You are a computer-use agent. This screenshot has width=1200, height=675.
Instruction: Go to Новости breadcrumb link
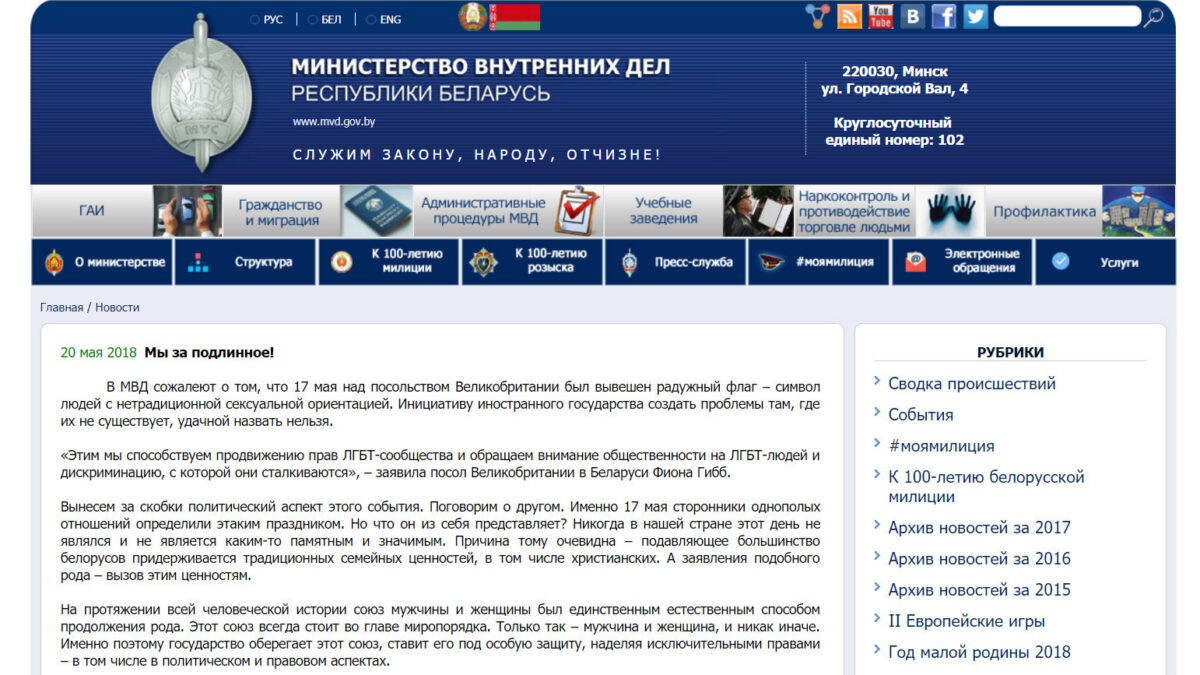pyautogui.click(x=117, y=307)
